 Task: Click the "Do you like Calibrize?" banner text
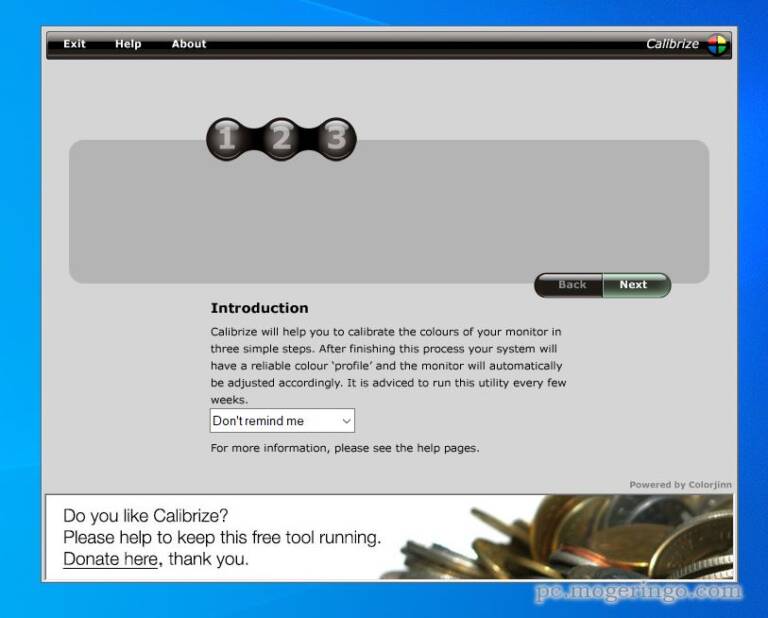[146, 516]
